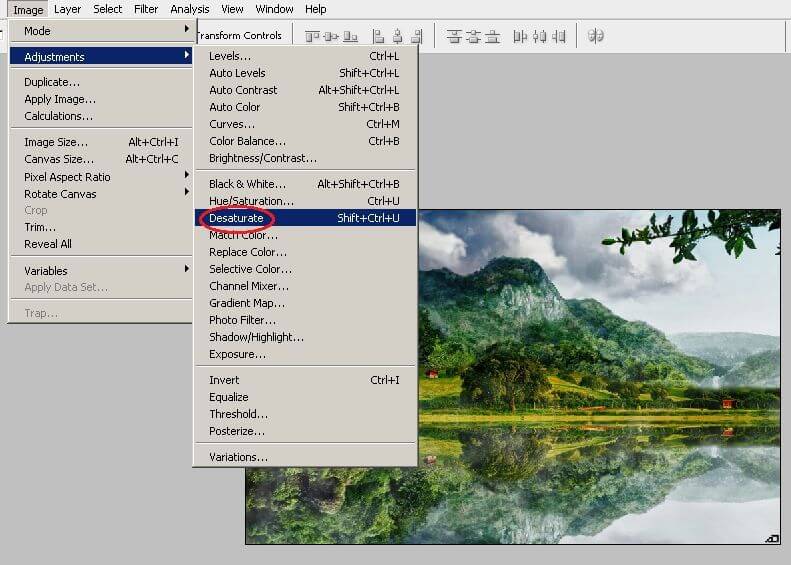
Task: Open the Select menu
Action: tap(107, 9)
